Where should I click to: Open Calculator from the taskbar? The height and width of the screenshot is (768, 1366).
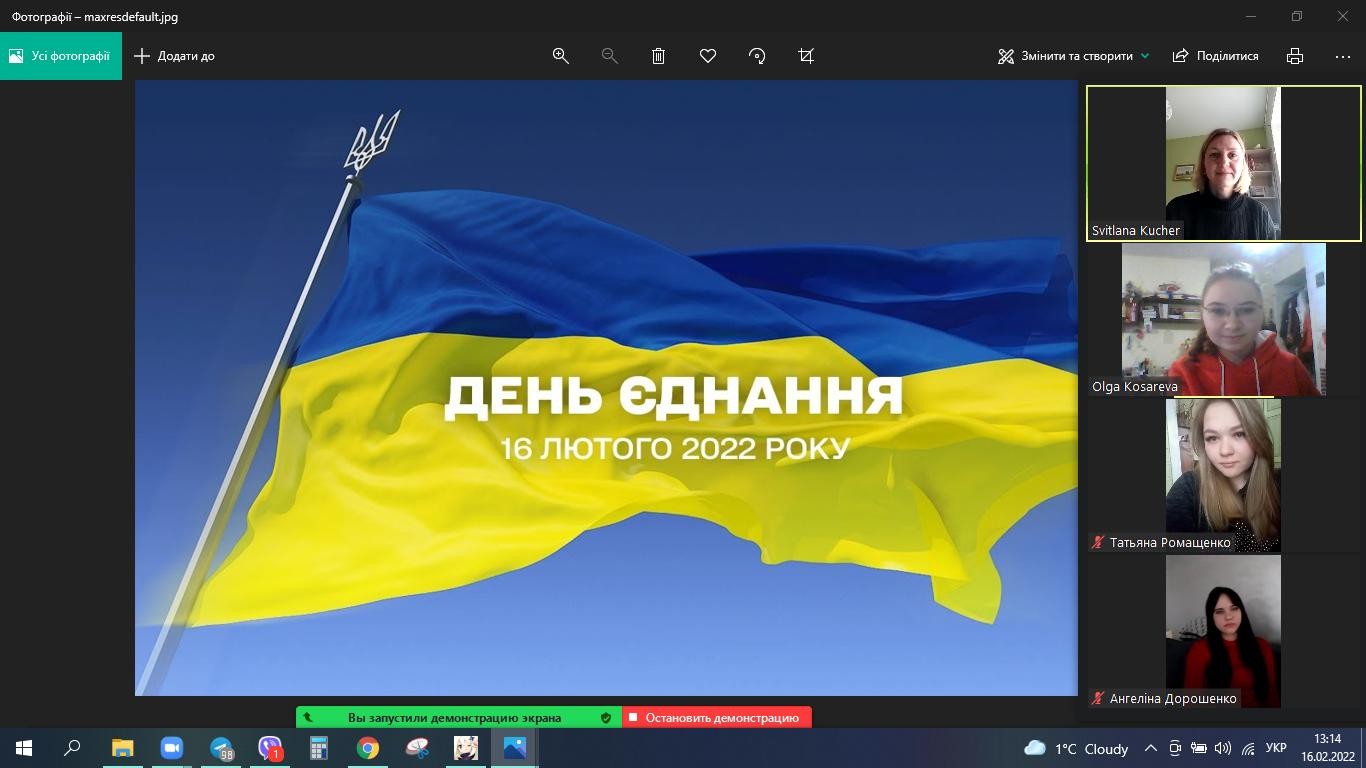pos(319,748)
